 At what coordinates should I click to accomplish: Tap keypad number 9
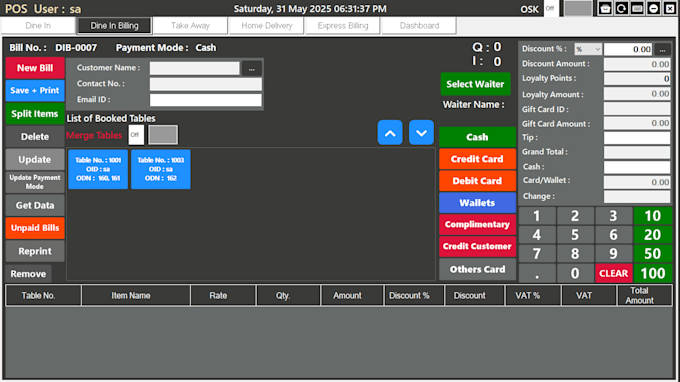coord(613,254)
